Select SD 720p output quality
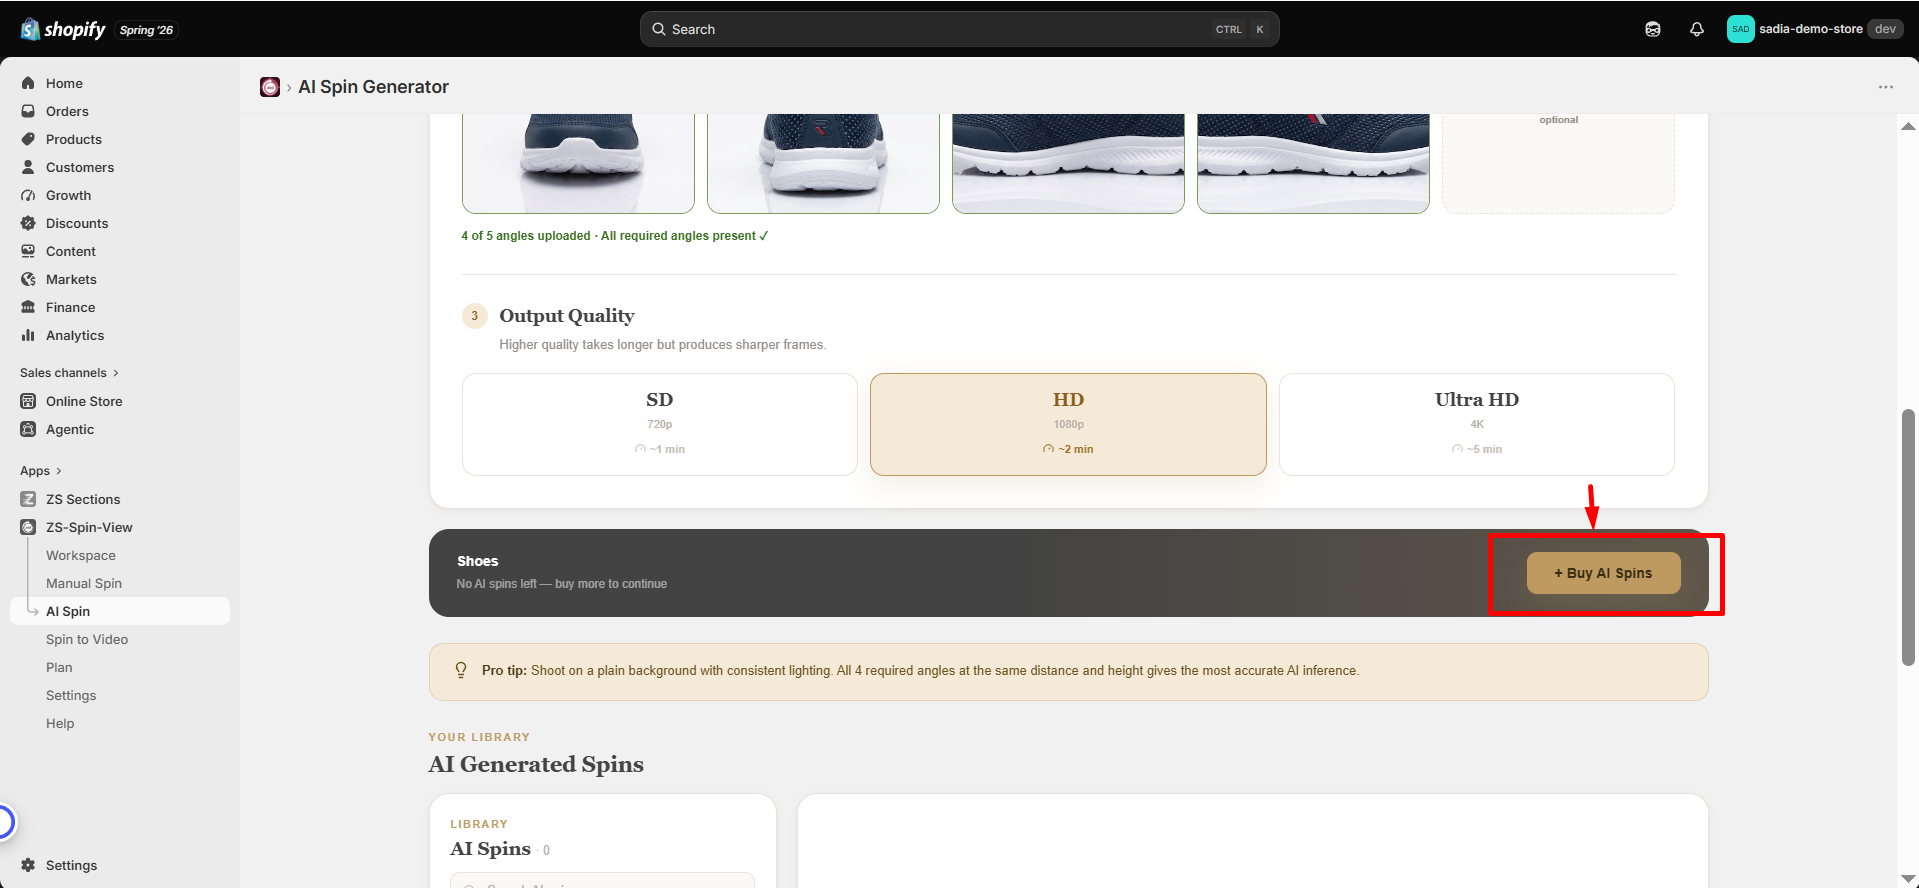1919x888 pixels. (x=660, y=424)
